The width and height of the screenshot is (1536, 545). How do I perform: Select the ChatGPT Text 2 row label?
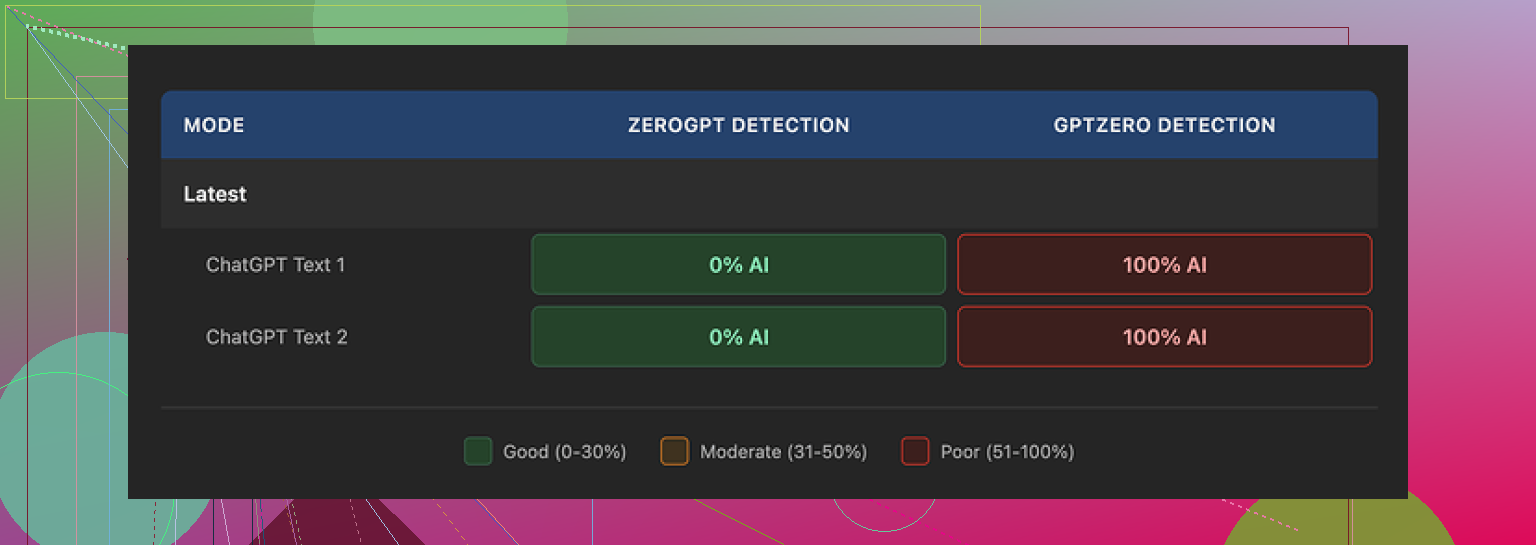277,337
